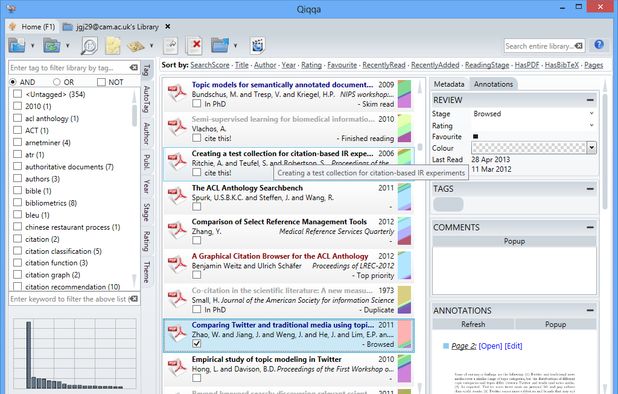Screen dimensions: 618x394
Task: Click the empty tag pill under TAGS
Action: 448,204
